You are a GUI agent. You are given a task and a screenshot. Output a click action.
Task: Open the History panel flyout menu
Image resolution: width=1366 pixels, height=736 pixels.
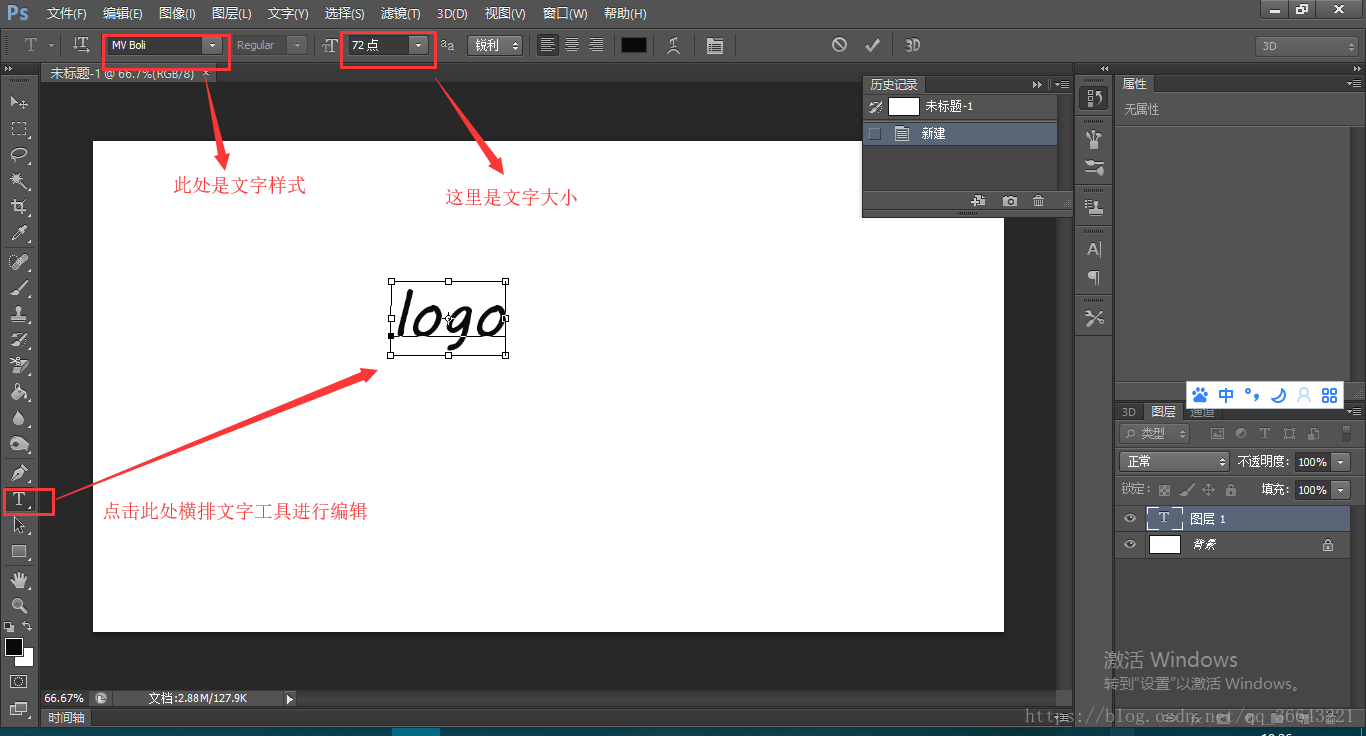pos(1063,85)
